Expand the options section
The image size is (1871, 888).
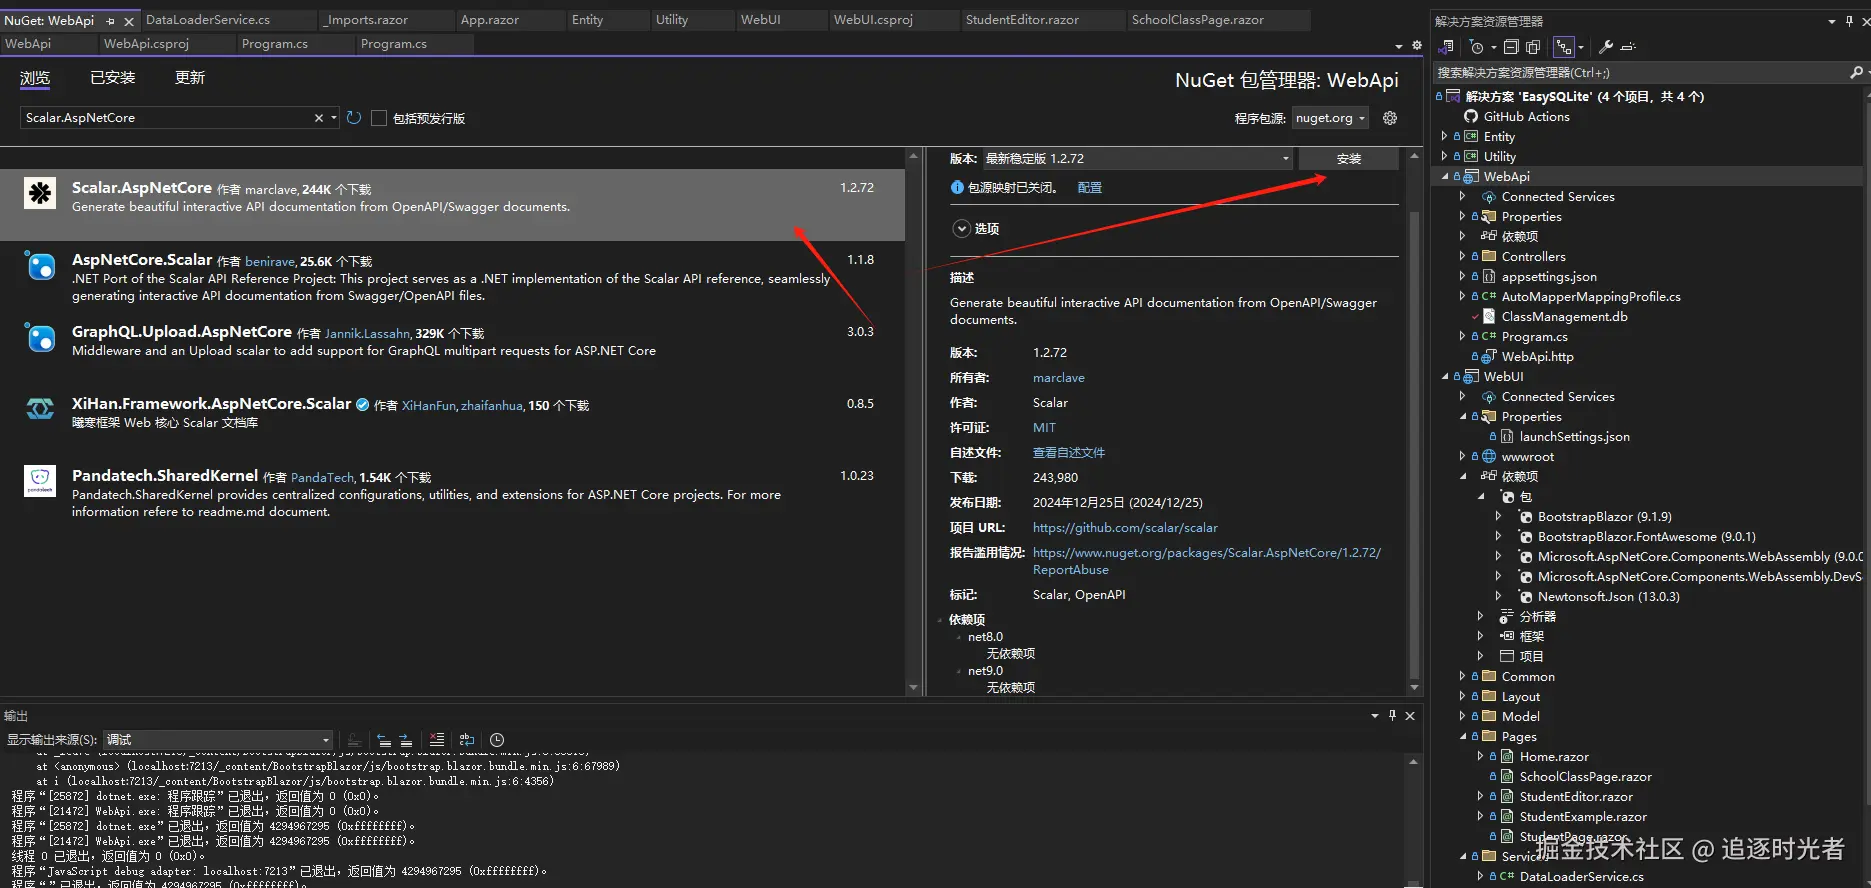pos(961,228)
